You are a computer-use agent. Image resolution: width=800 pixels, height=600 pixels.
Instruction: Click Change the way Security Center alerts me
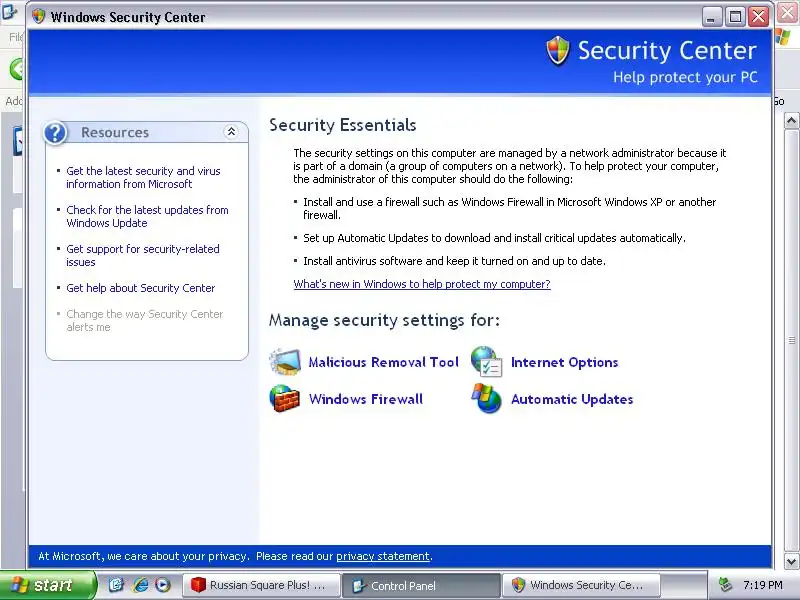click(x=145, y=320)
